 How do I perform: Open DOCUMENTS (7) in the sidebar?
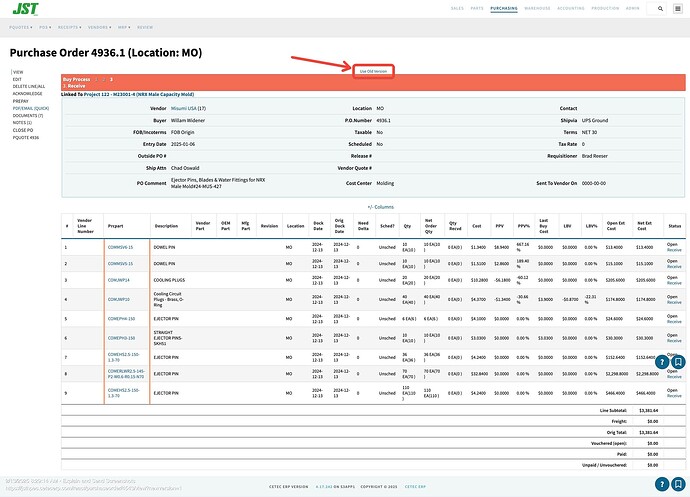click(x=28, y=116)
